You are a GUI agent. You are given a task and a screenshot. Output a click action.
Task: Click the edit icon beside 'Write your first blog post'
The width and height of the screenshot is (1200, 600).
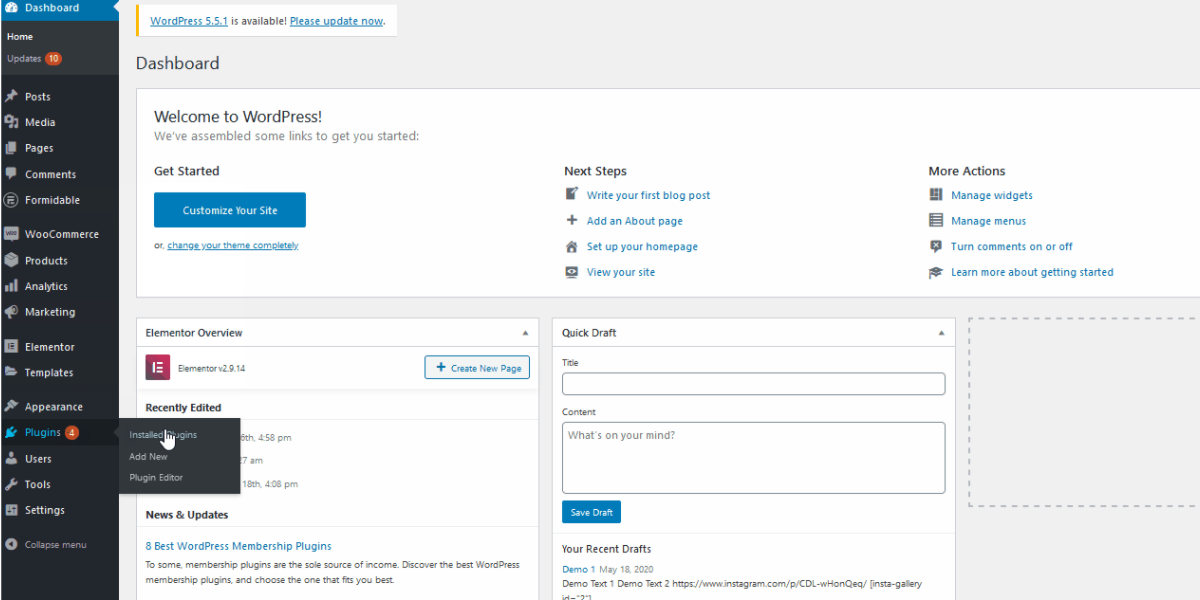click(x=572, y=195)
